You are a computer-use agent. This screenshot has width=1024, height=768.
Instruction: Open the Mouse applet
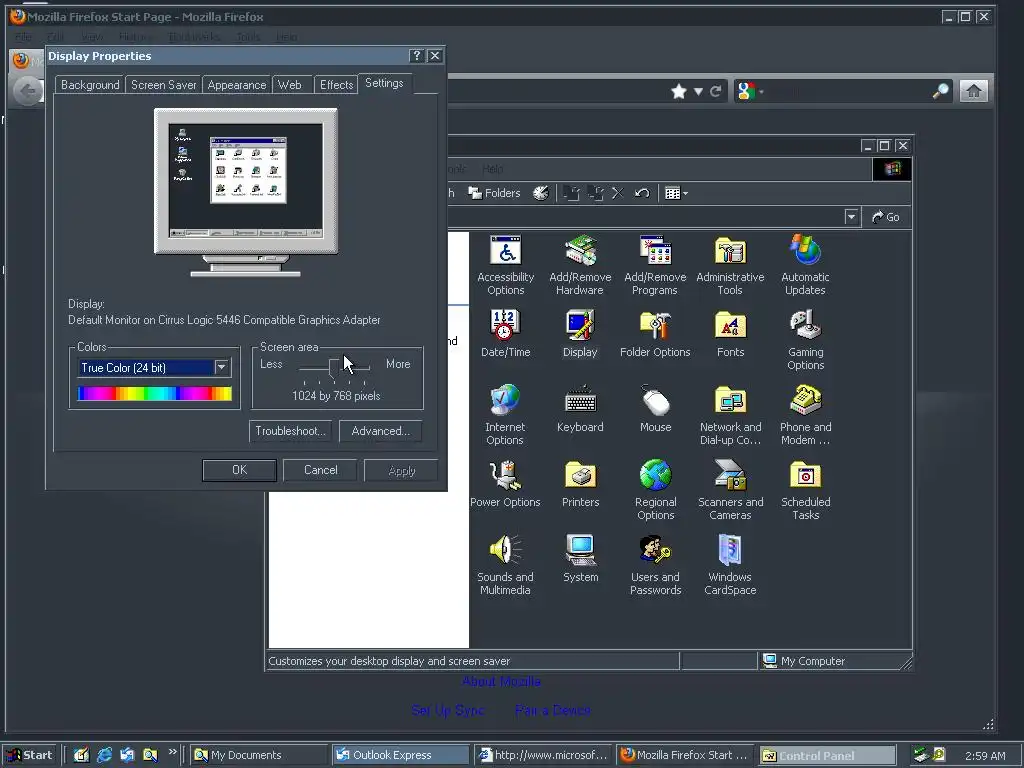coord(655,409)
